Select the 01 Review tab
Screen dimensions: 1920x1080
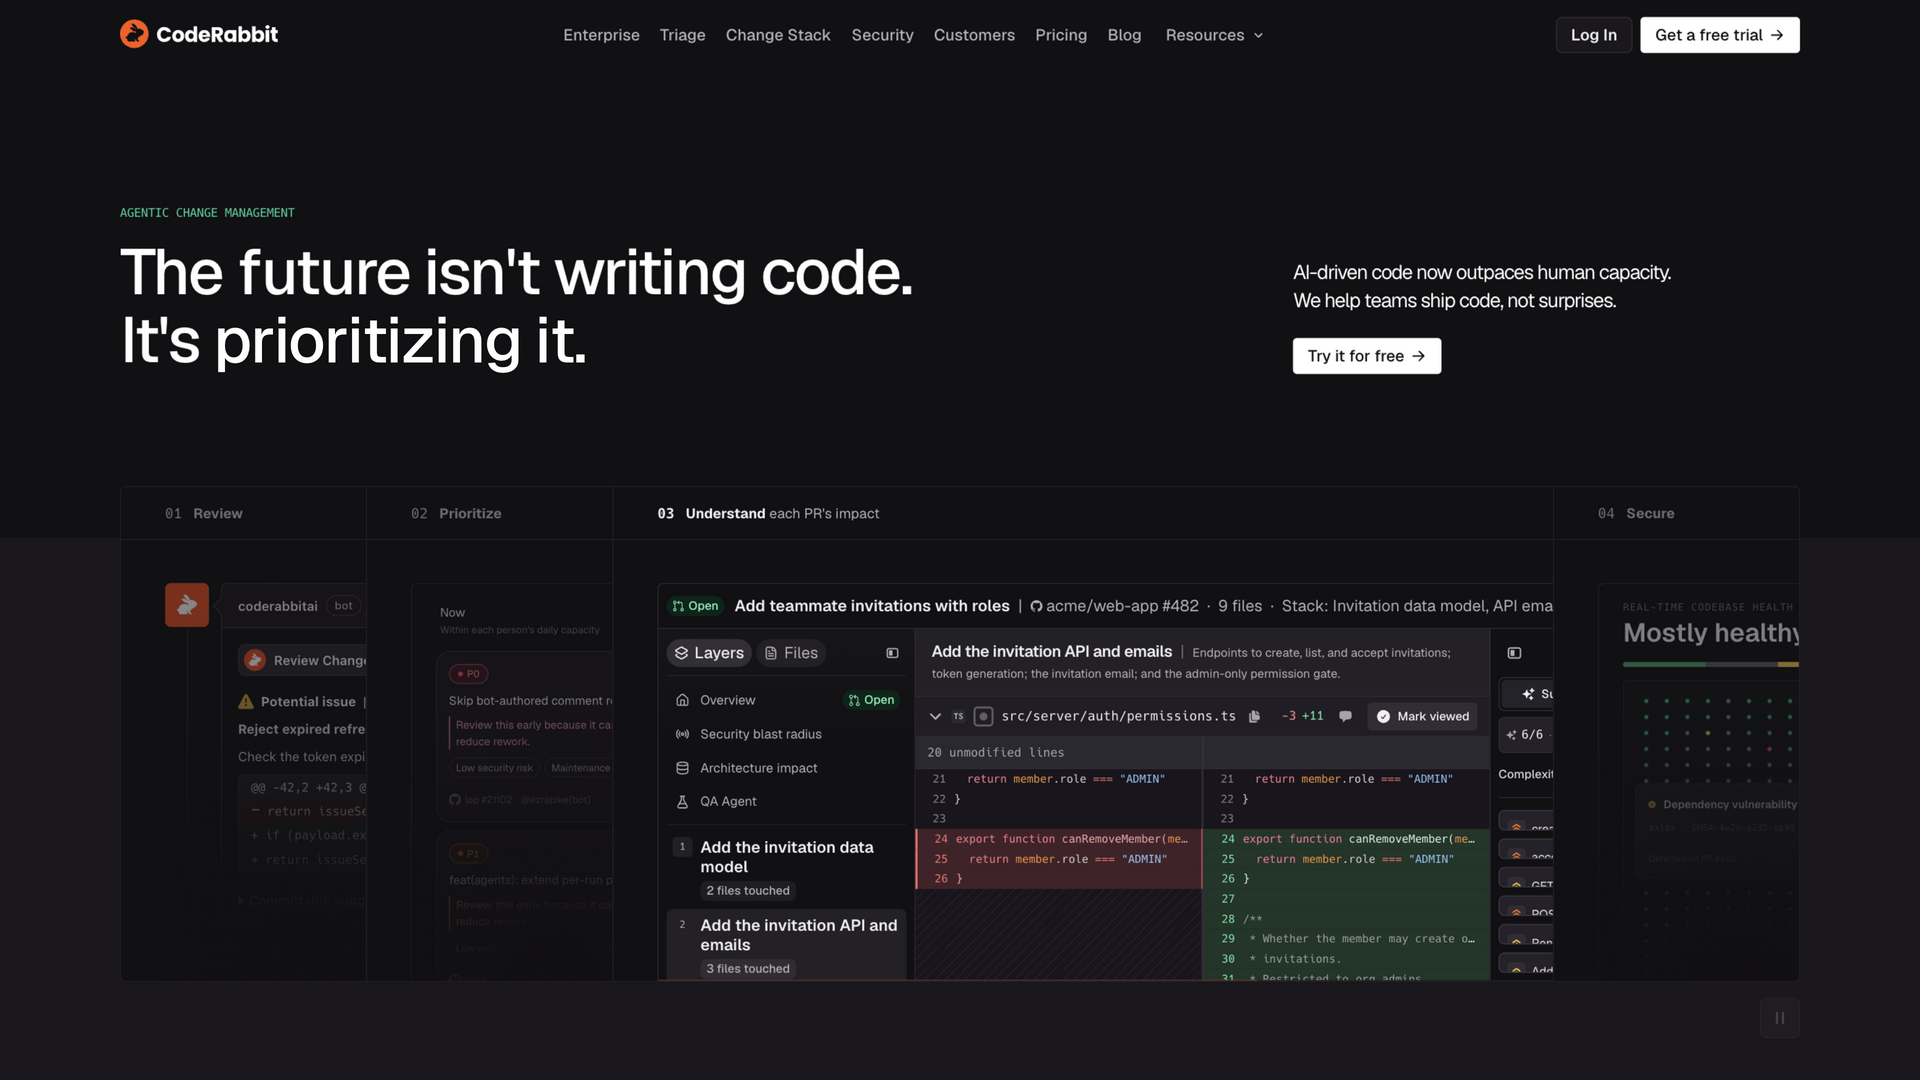(x=243, y=513)
